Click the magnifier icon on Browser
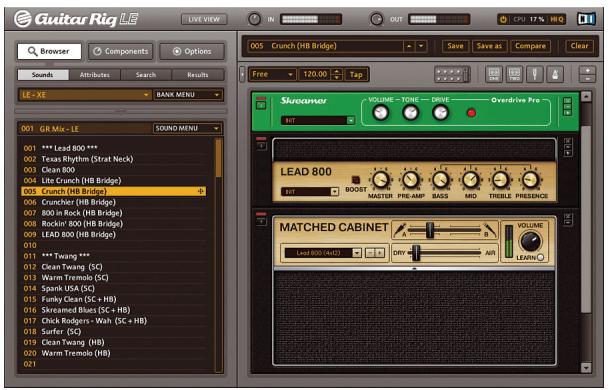The image size is (609, 390). point(32,51)
